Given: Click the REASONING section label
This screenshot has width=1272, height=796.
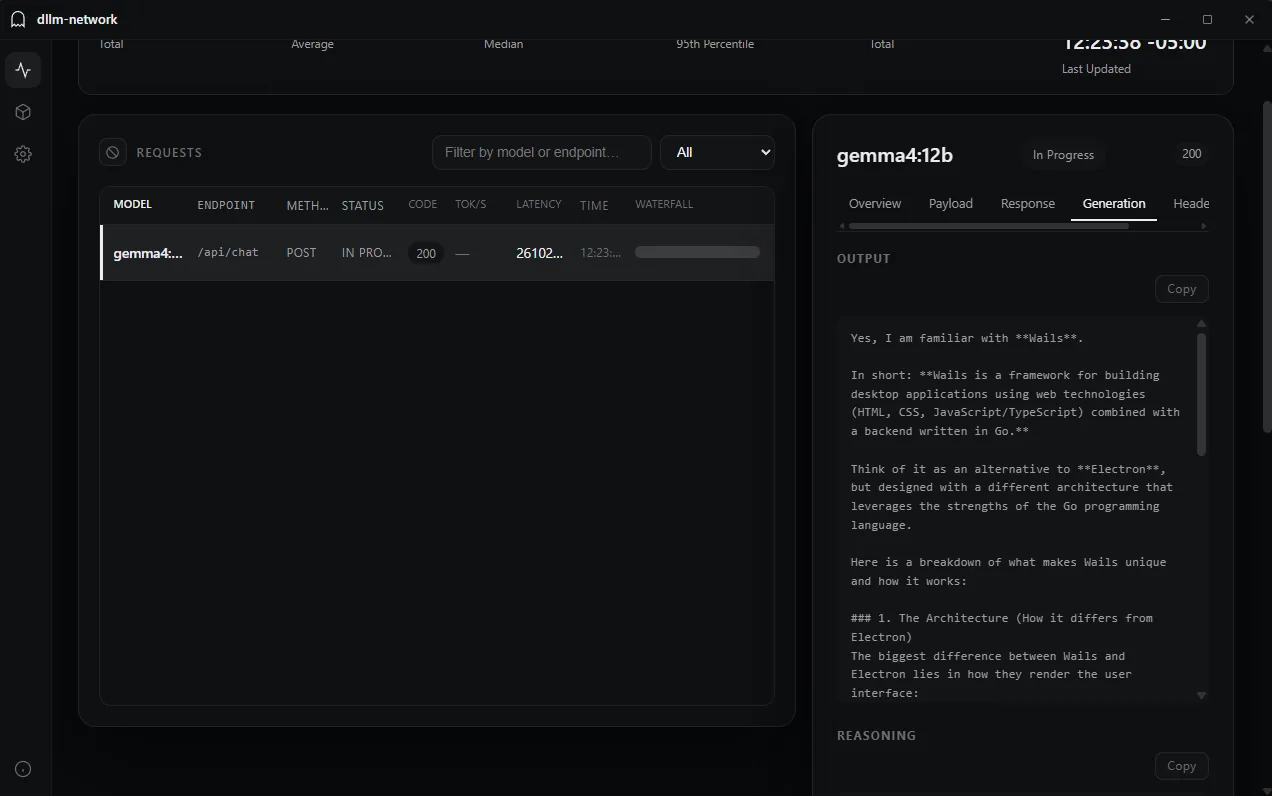Looking at the screenshot, I should (876, 735).
